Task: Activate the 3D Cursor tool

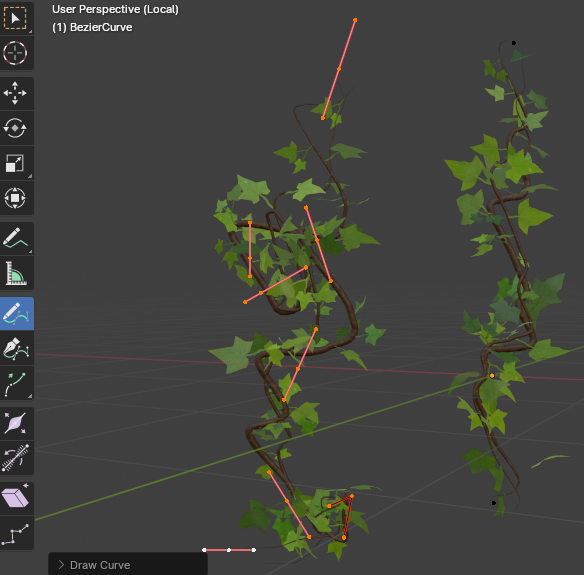Action: coord(15,53)
